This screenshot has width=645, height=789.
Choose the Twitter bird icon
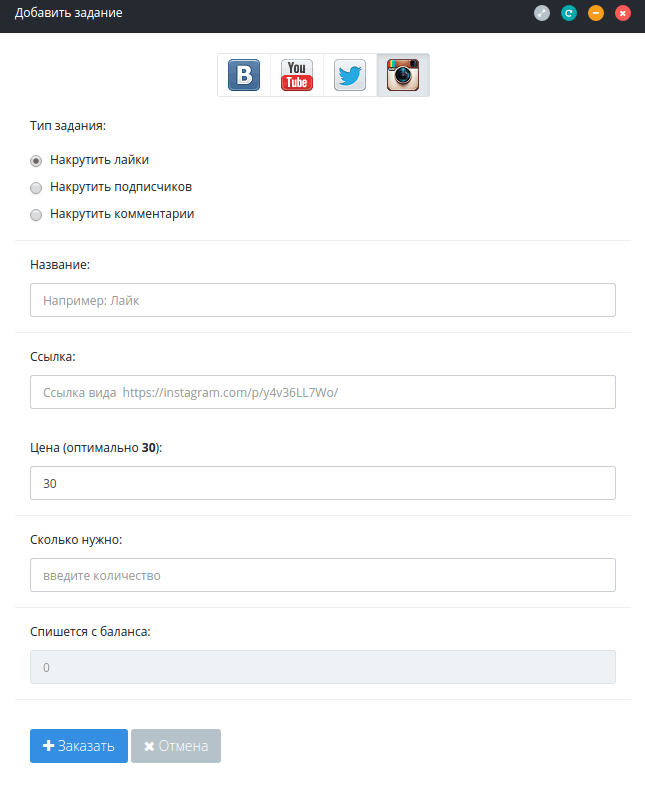pyautogui.click(x=350, y=75)
